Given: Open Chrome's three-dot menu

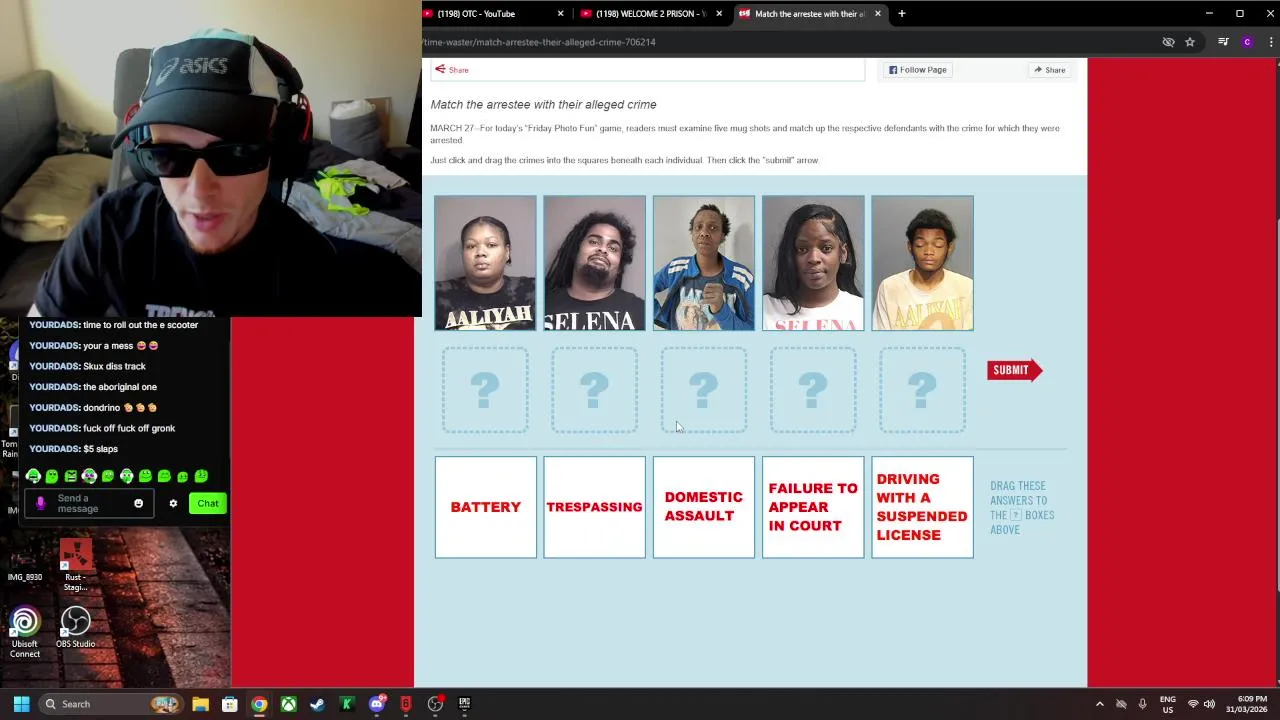Looking at the screenshot, I should (x=1271, y=42).
